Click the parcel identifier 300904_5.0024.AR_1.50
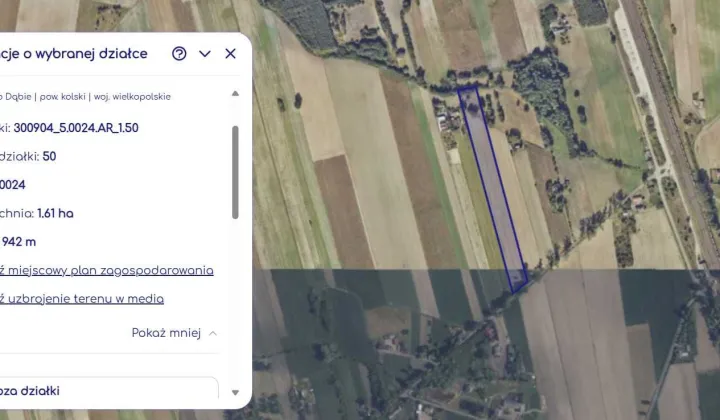Image resolution: width=720 pixels, height=420 pixels. 76,128
